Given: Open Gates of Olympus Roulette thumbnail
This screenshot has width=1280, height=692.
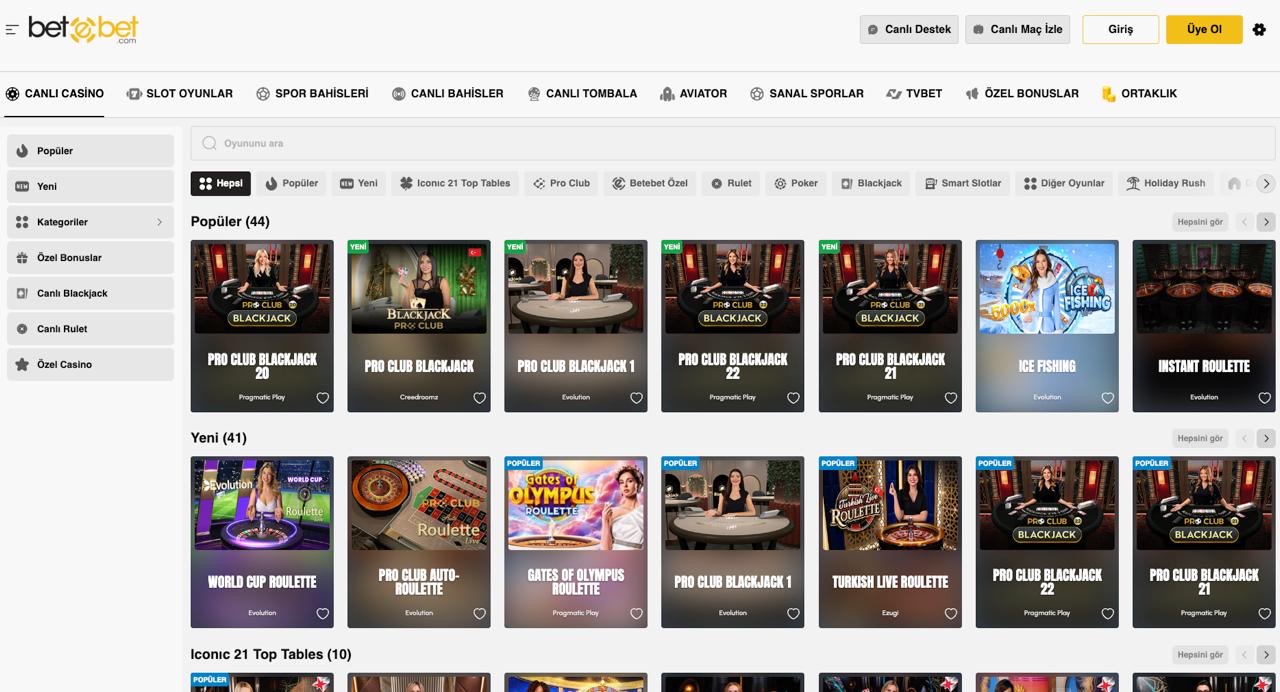Looking at the screenshot, I should click(x=576, y=505).
